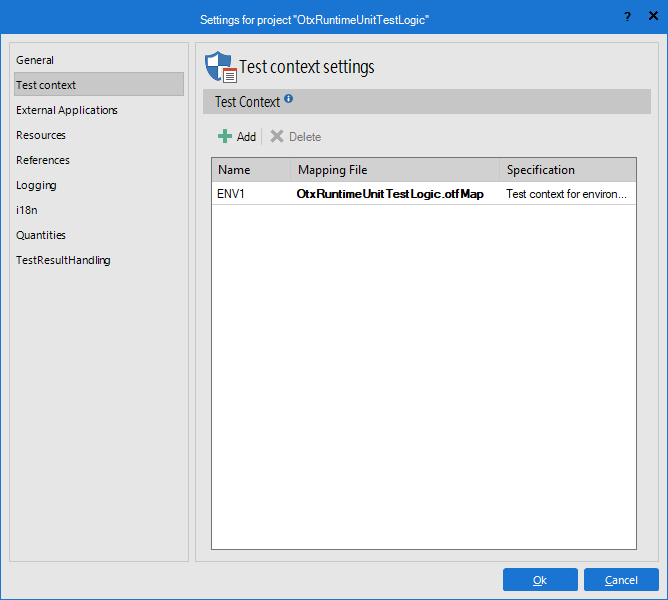
Task: Switch to References settings
Action: point(43,160)
